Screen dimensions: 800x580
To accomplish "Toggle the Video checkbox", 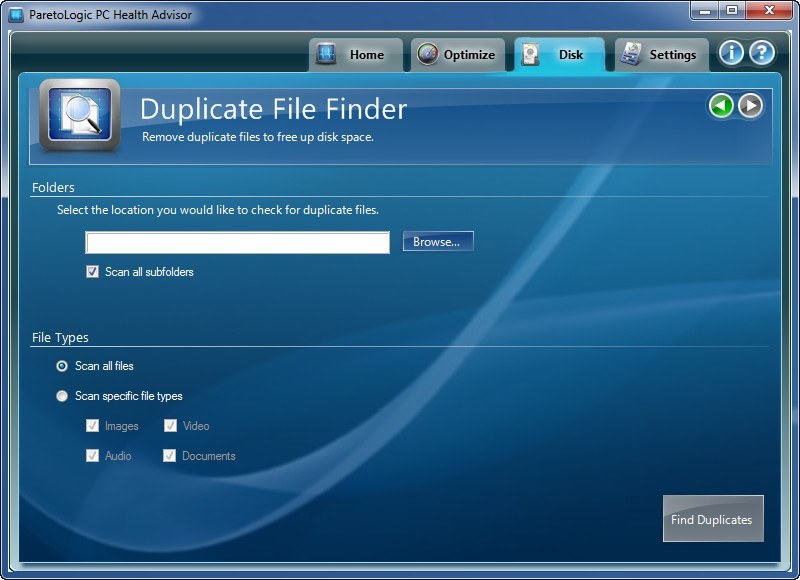I will pos(170,425).
